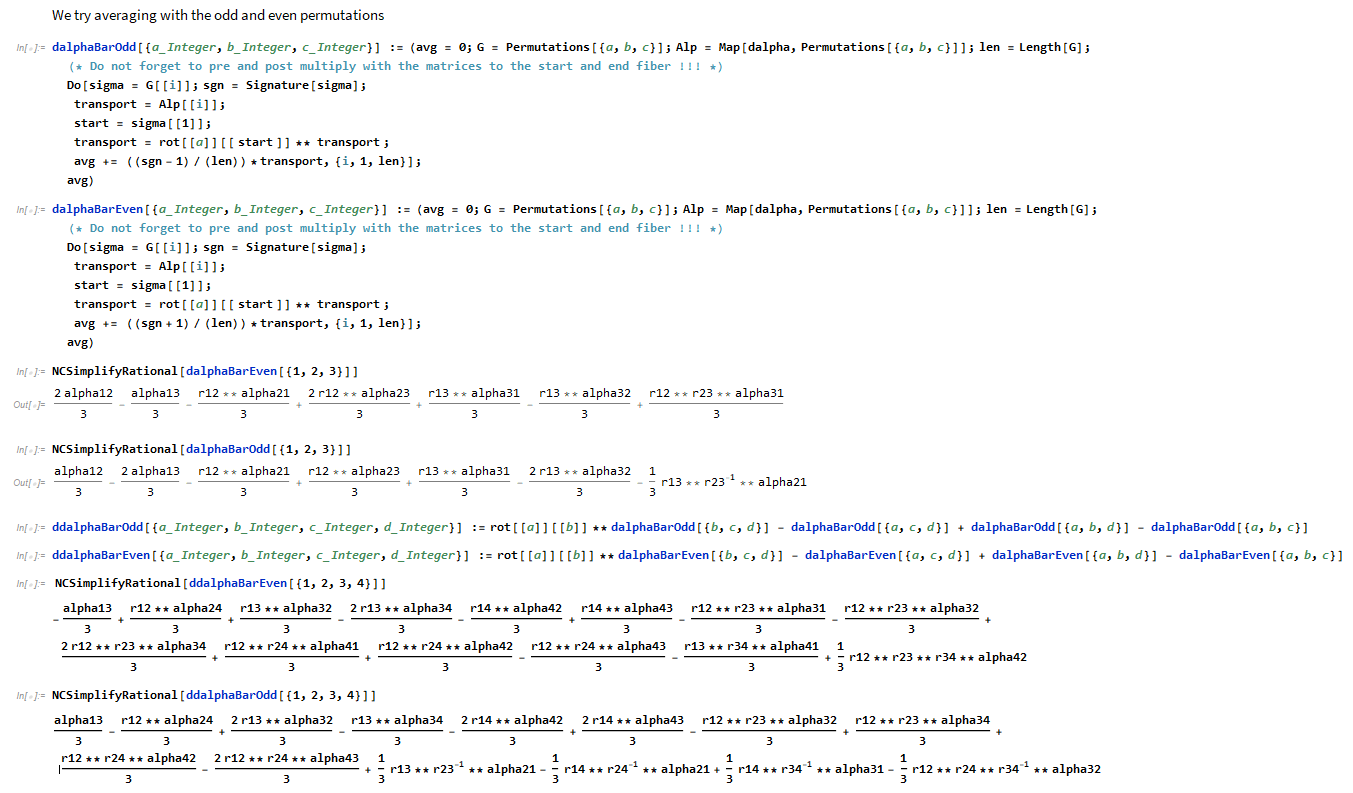Image resolution: width=1353 pixels, height=793 pixels.
Task: Click the text cell about averaging permutations
Action: [x=218, y=15]
